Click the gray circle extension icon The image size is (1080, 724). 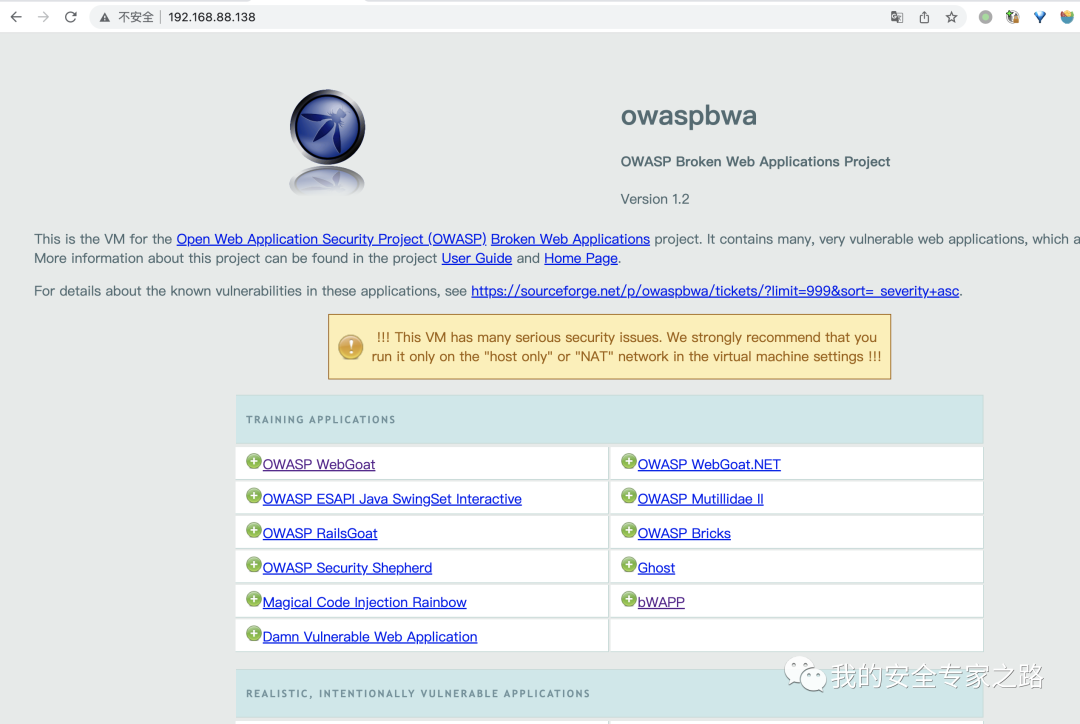tap(986, 17)
